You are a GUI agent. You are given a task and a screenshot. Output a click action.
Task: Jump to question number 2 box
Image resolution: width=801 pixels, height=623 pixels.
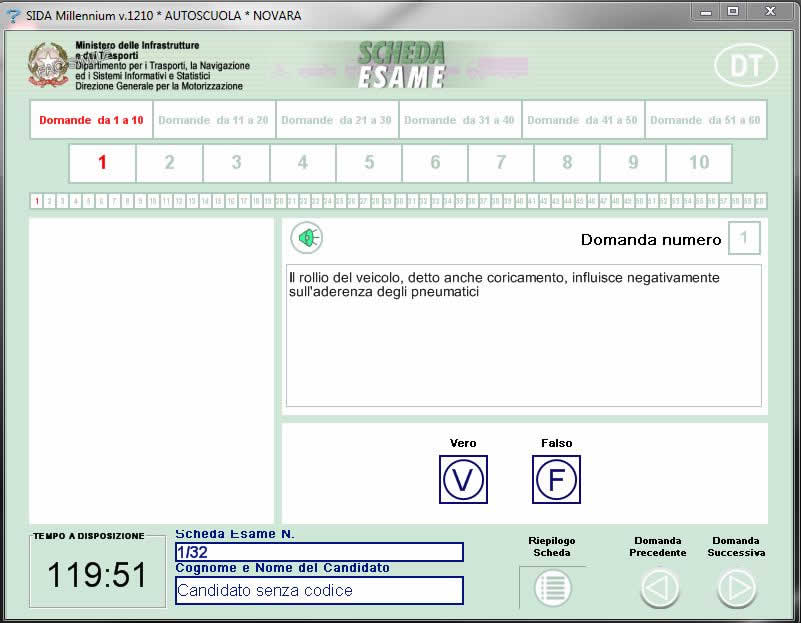[x=169, y=163]
